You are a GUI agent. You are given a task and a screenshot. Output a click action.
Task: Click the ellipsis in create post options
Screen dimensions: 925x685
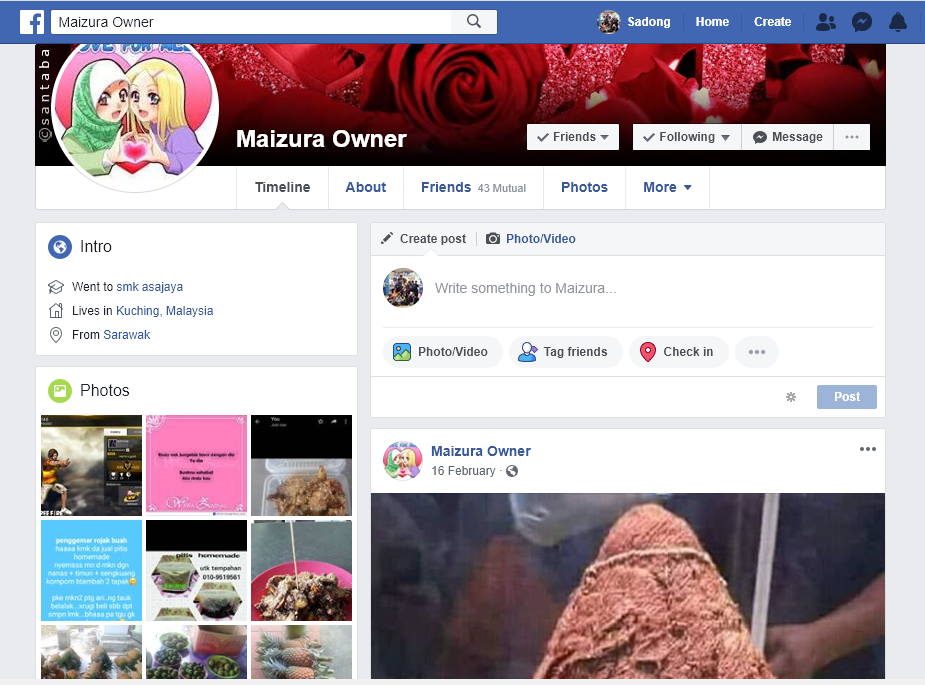[x=757, y=352]
